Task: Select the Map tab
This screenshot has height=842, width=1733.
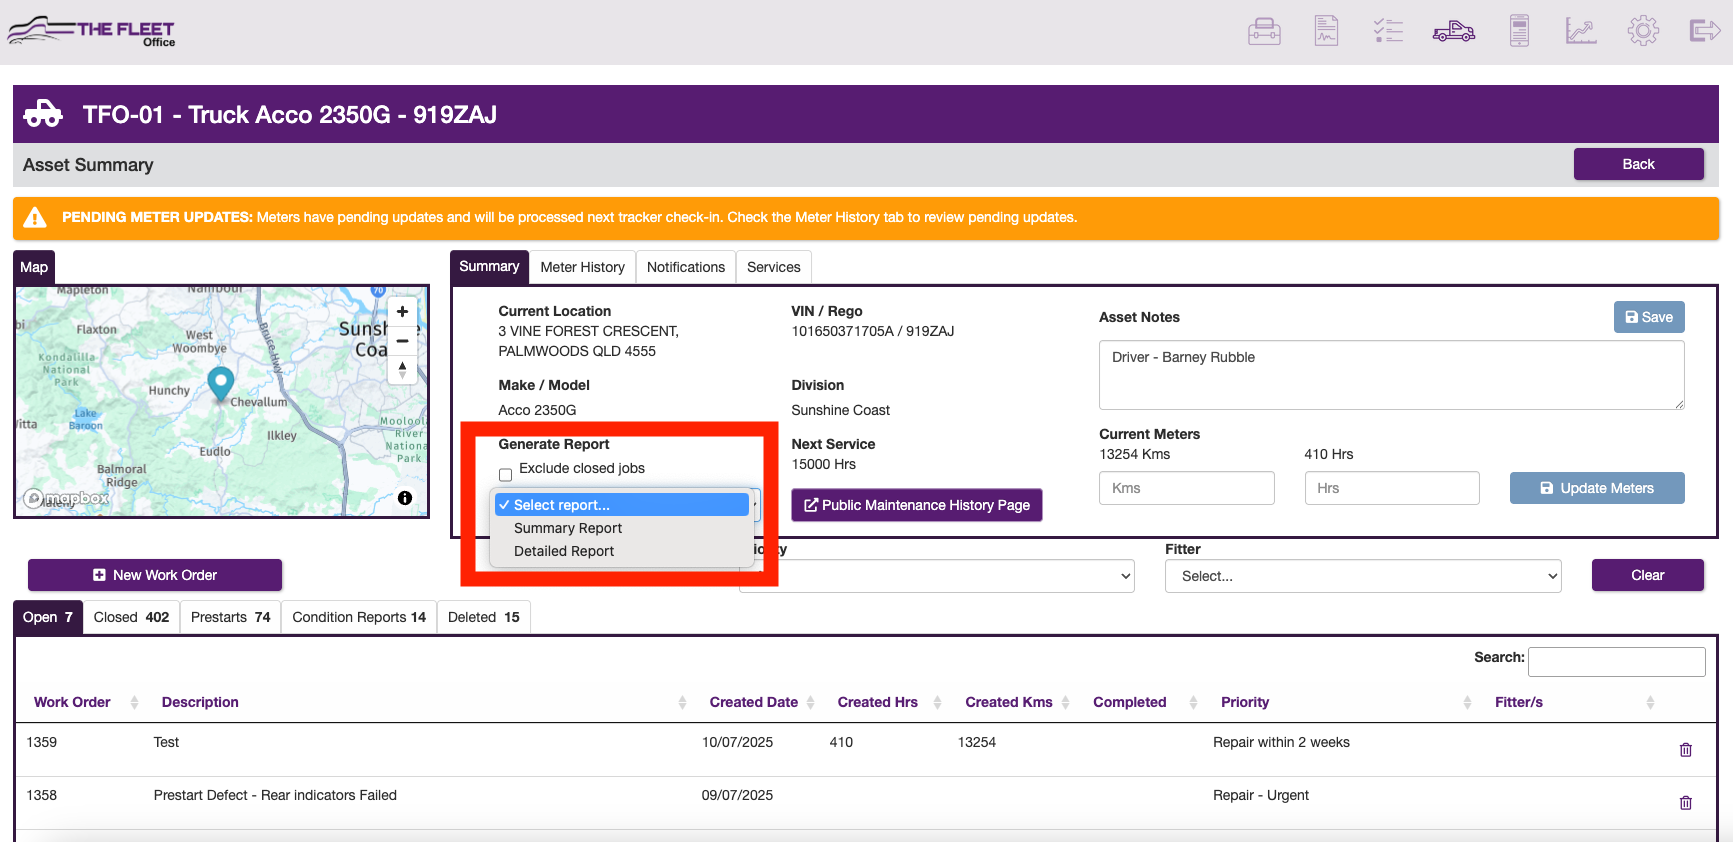Action: pyautogui.click(x=34, y=267)
